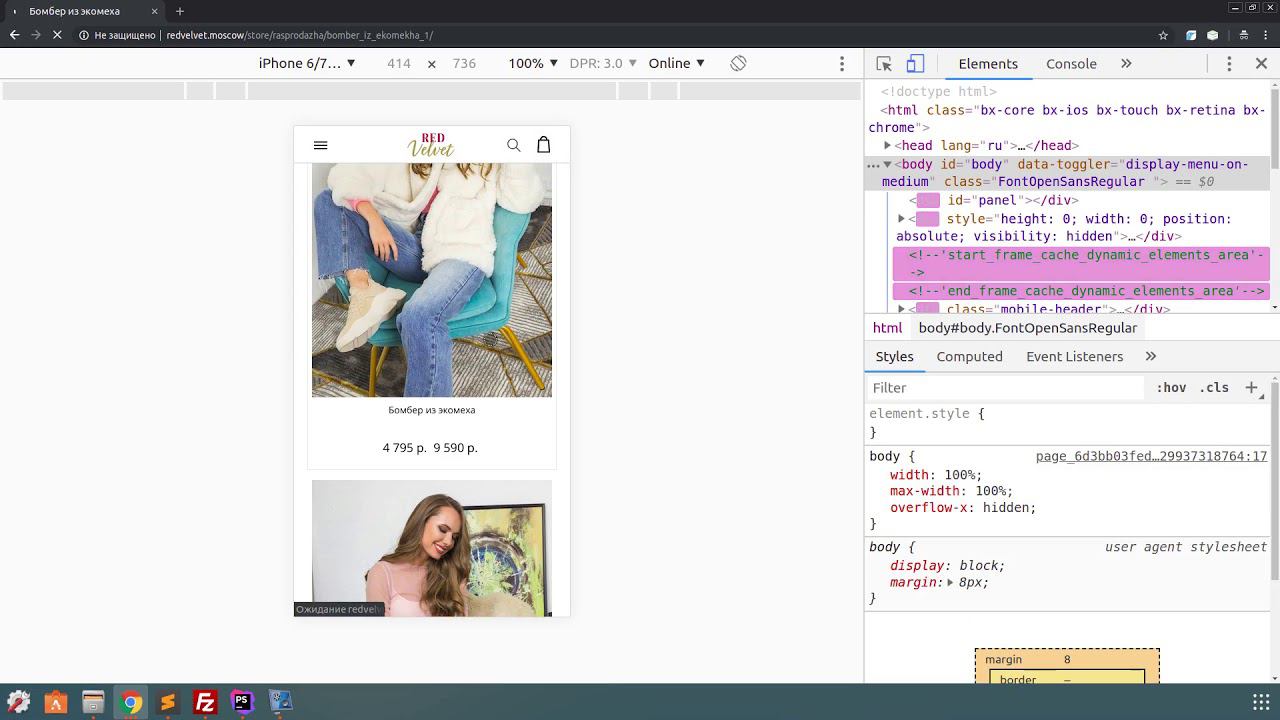Show more DevTools panel tabs
Viewport: 1280px width, 720px height.
pos(1126,63)
